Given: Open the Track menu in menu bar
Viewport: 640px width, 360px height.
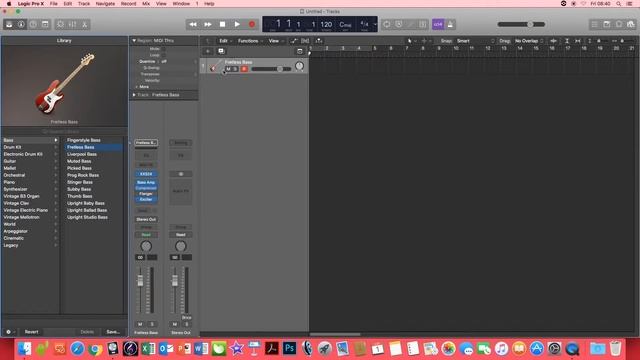Looking at the screenshot, I should click(x=84, y=4).
